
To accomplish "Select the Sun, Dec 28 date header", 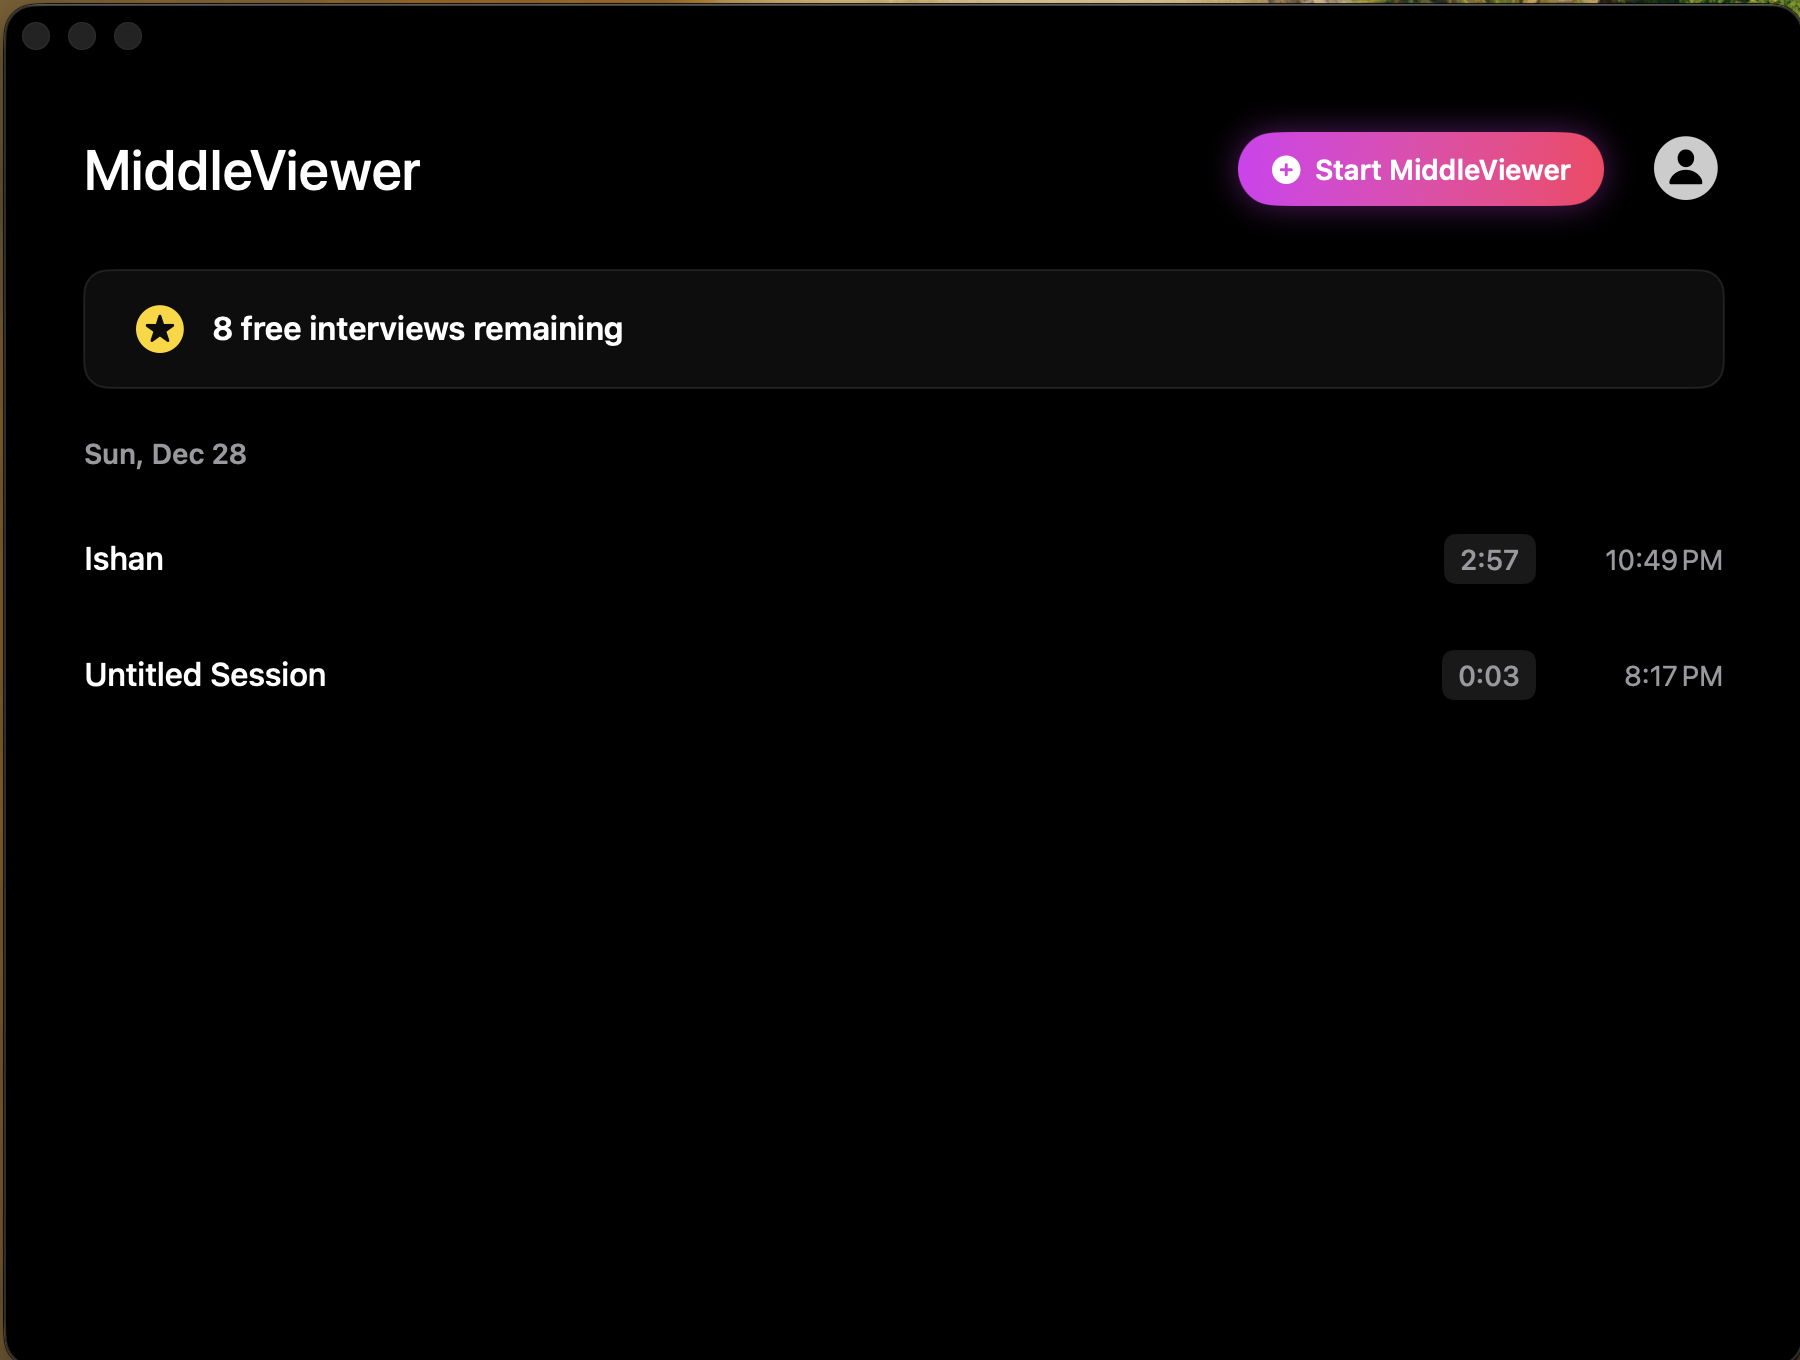I will point(165,454).
